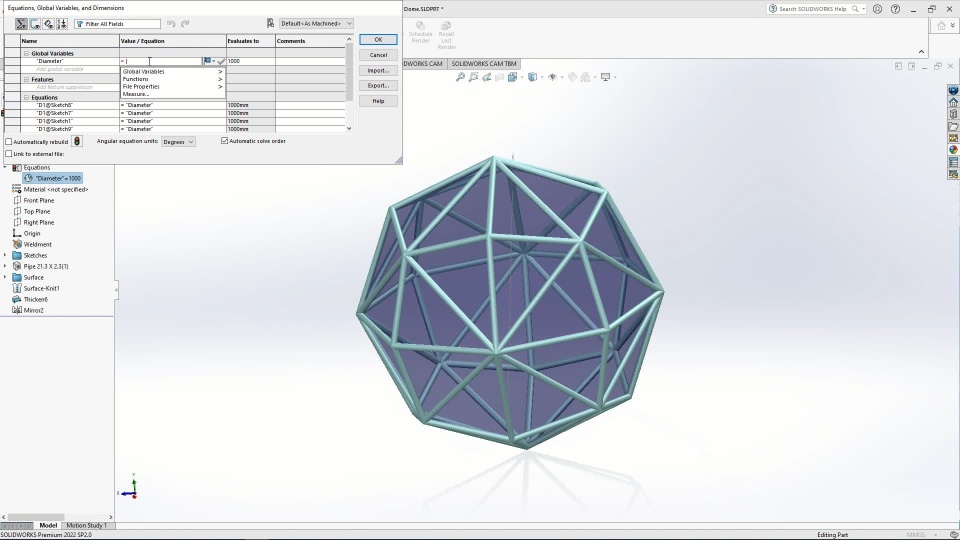Switch to Dimension View in the dialog
The width and height of the screenshot is (960, 540).
point(48,24)
